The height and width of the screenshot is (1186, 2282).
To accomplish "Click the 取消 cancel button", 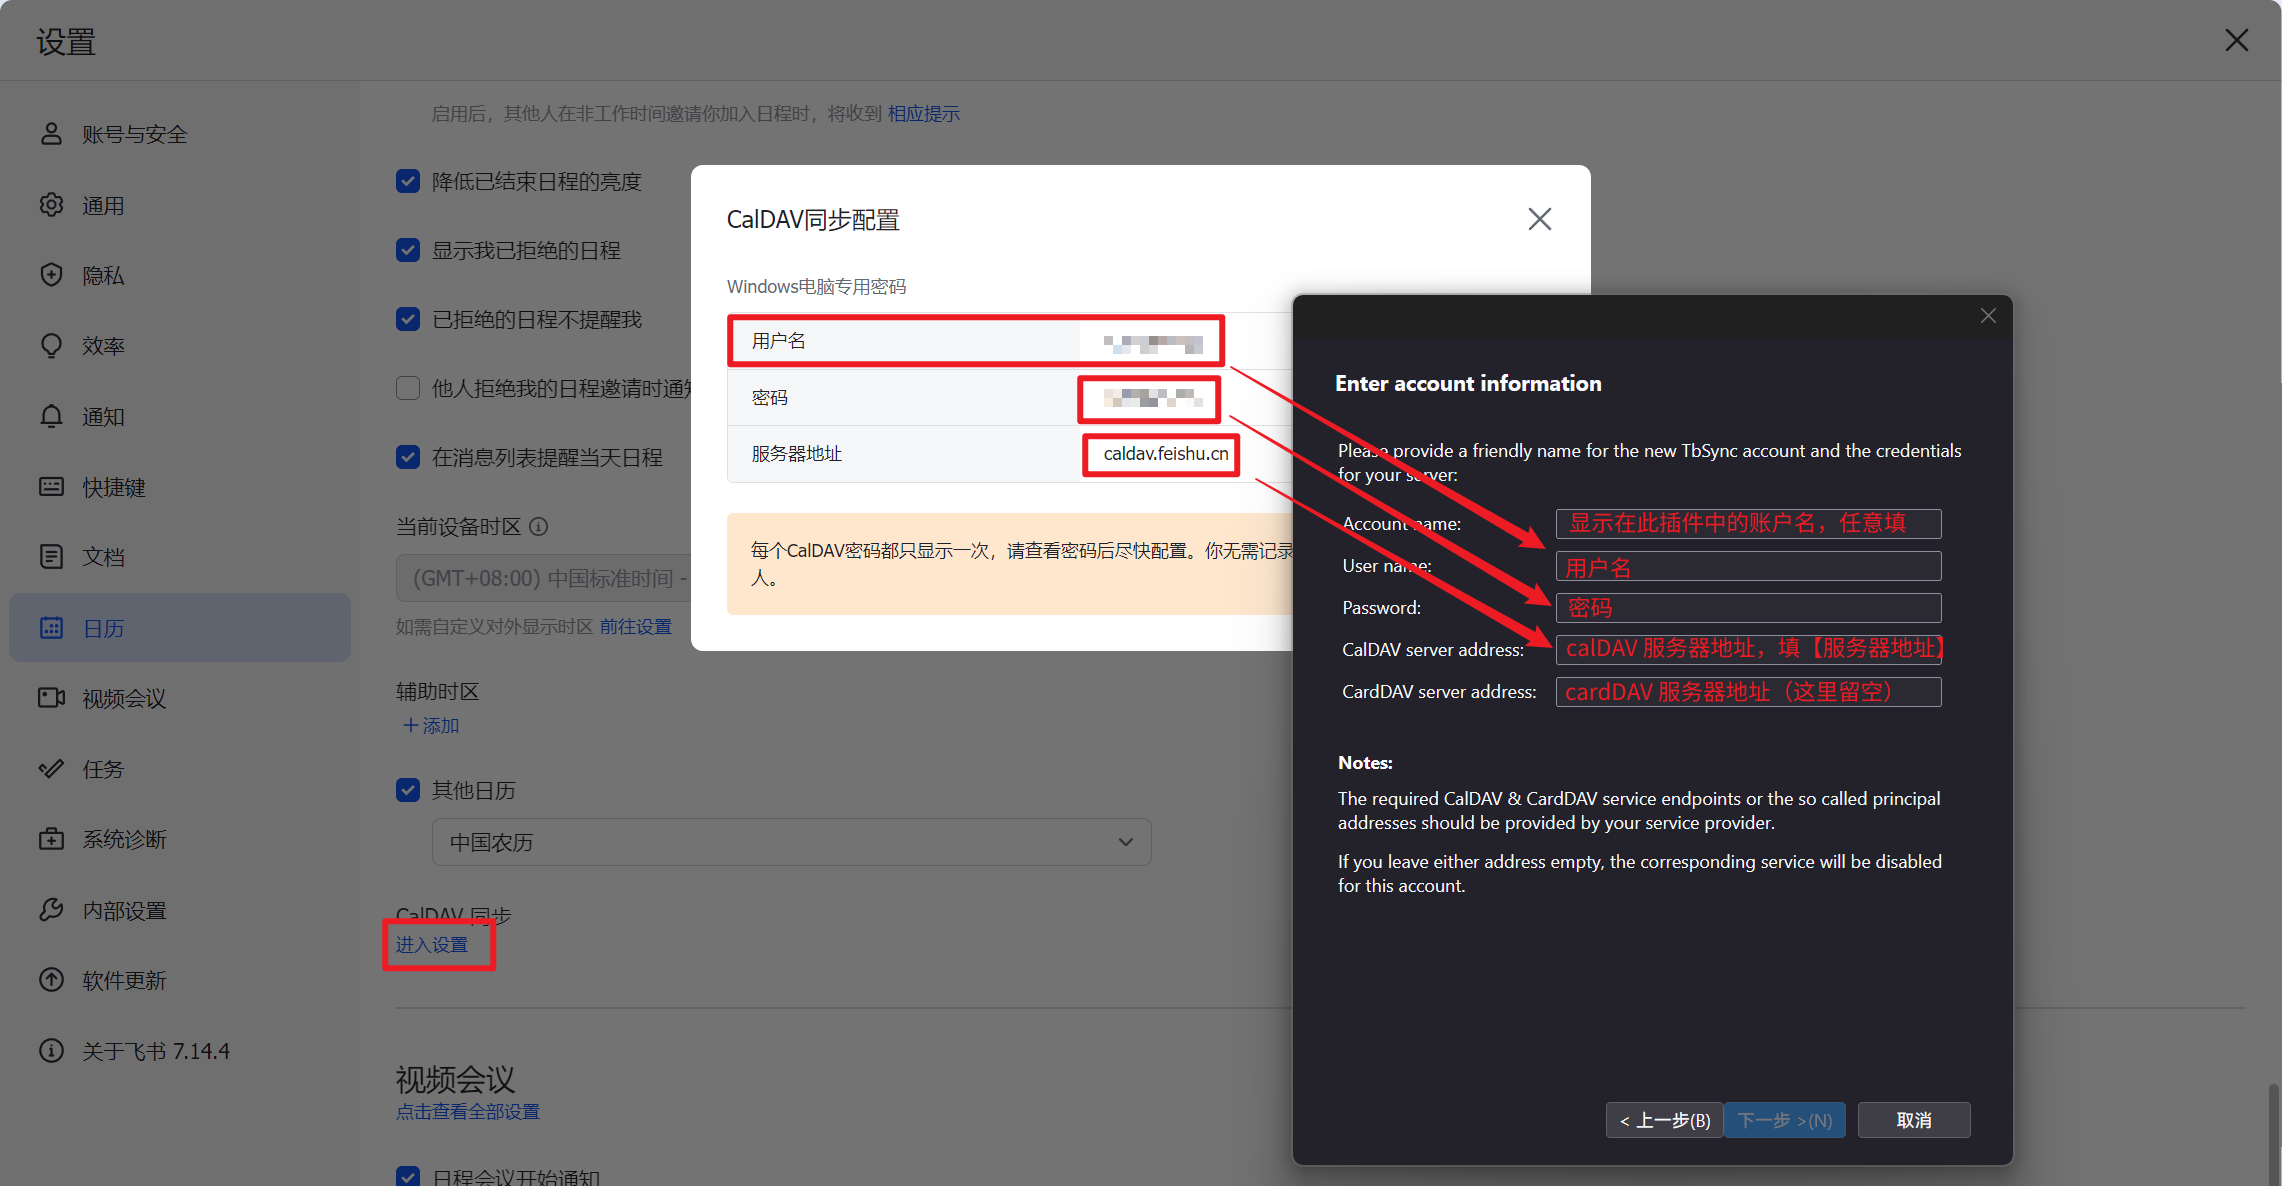I will click(x=1914, y=1120).
